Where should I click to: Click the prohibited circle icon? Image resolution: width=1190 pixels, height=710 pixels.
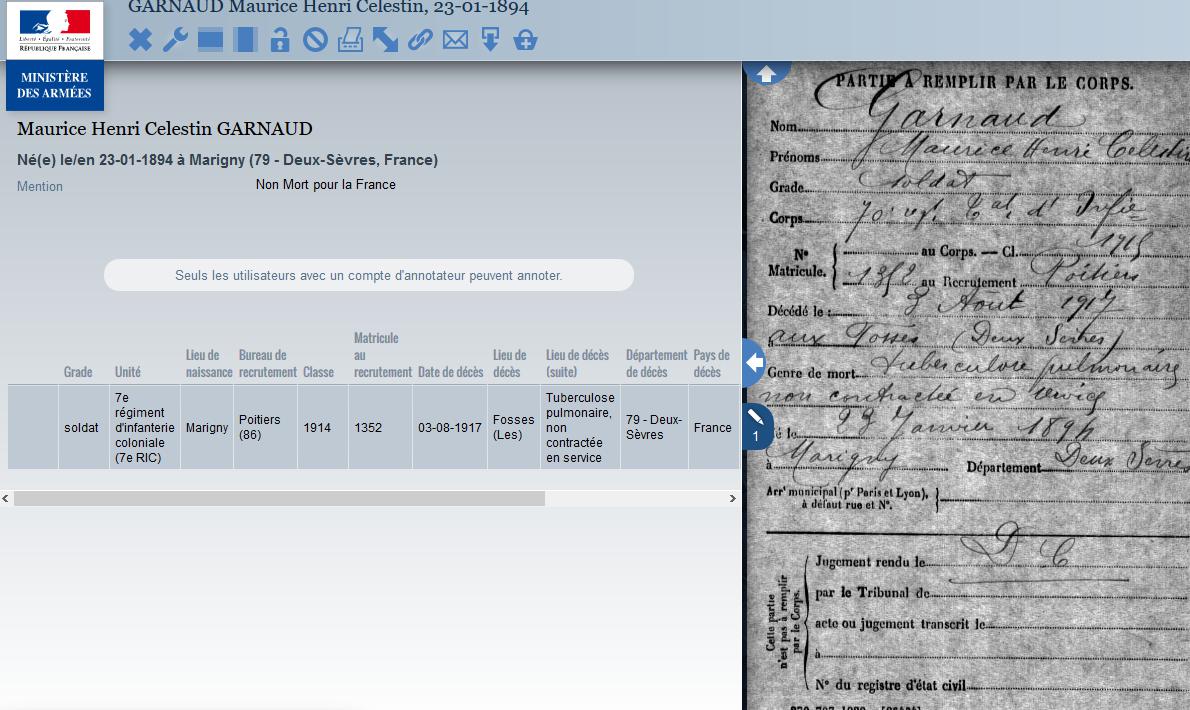(x=315, y=39)
